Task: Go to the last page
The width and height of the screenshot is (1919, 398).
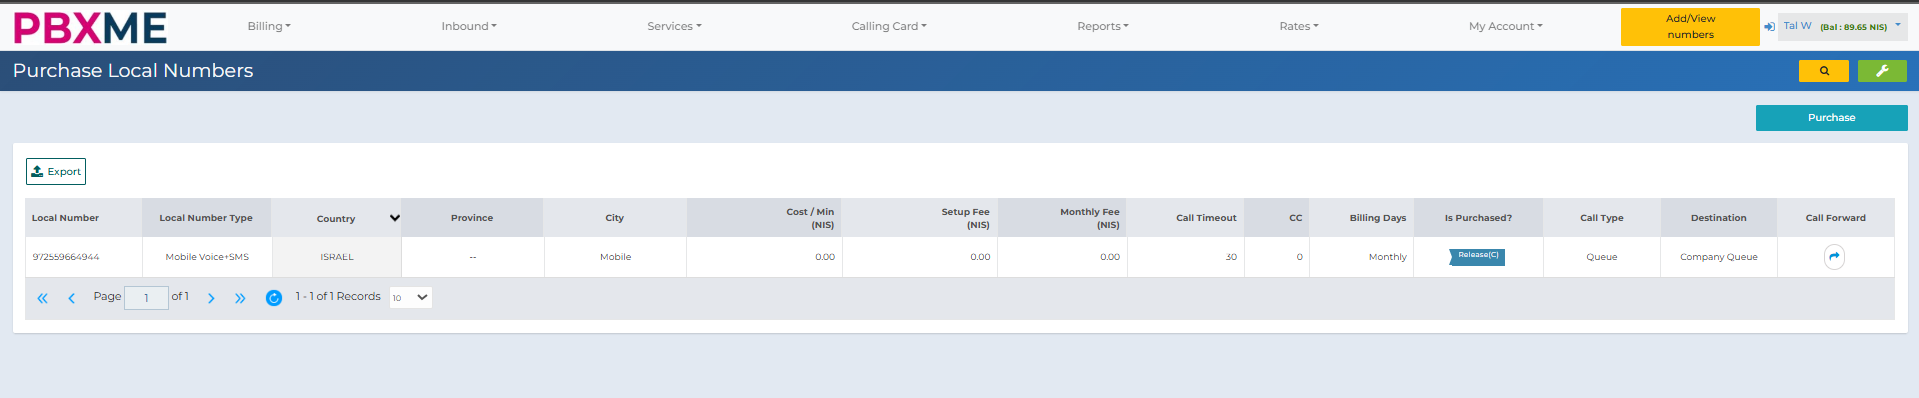Action: (x=240, y=298)
